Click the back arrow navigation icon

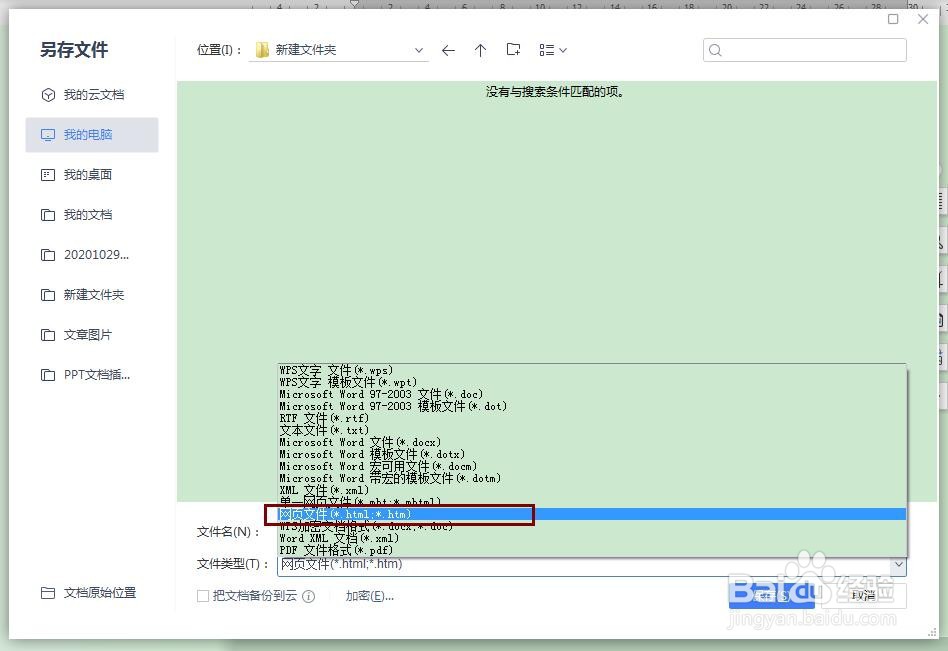[448, 49]
